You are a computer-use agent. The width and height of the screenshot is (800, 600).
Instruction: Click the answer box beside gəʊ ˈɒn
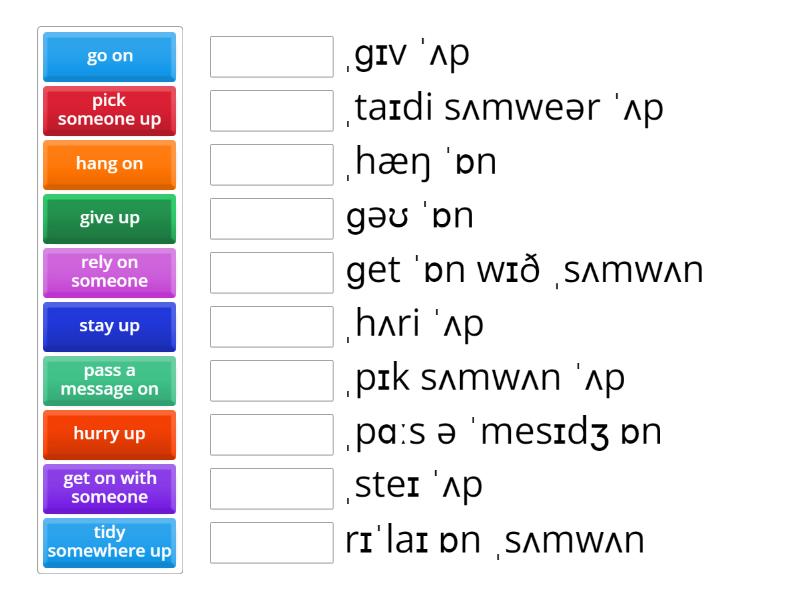pyautogui.click(x=271, y=216)
